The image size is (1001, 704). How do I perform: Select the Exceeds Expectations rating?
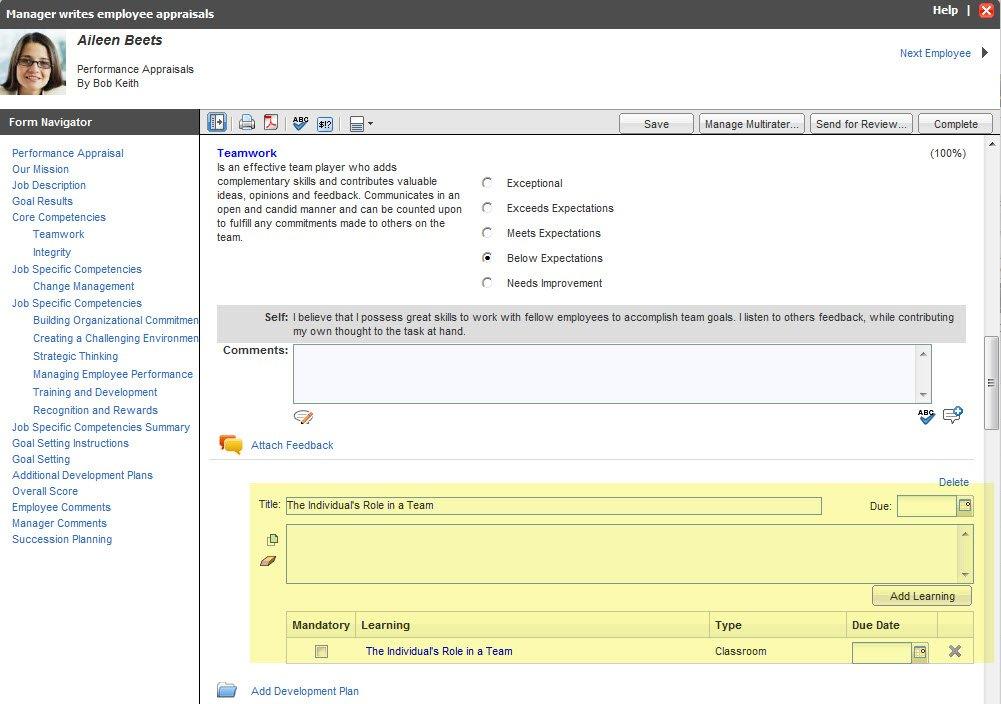(x=487, y=208)
